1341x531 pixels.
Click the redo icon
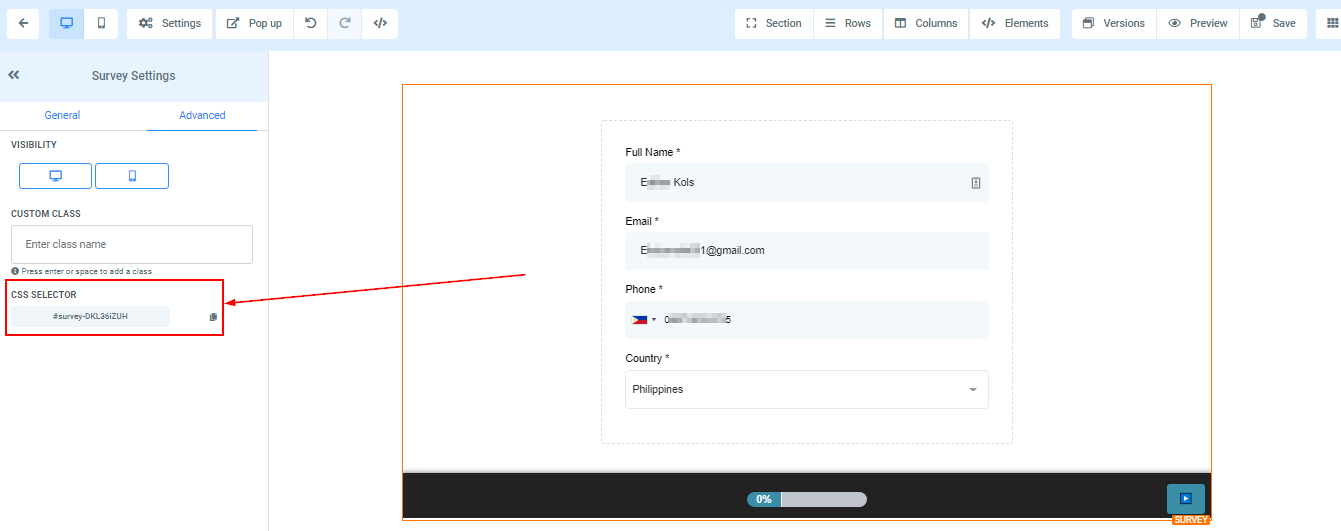point(345,23)
